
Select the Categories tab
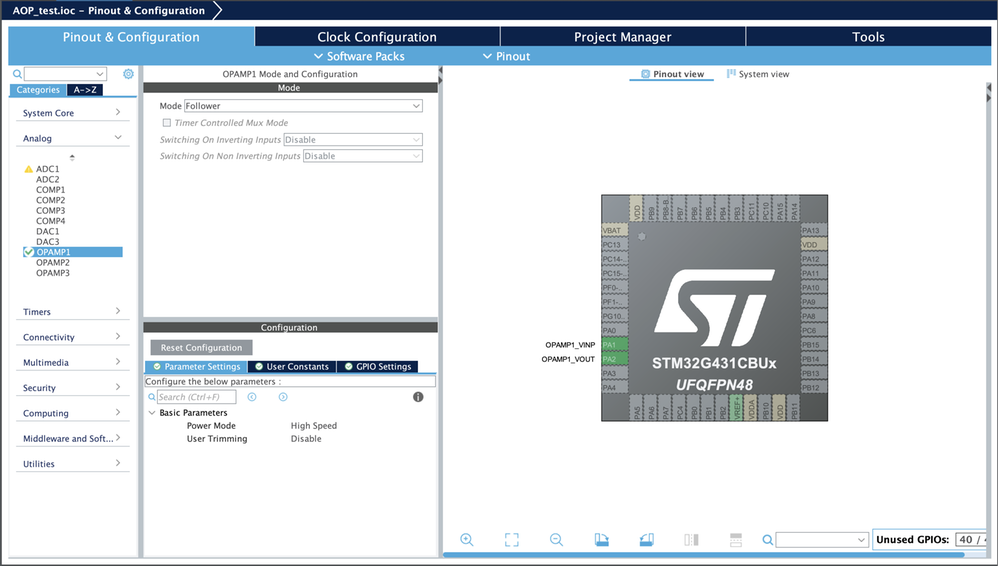coord(38,90)
